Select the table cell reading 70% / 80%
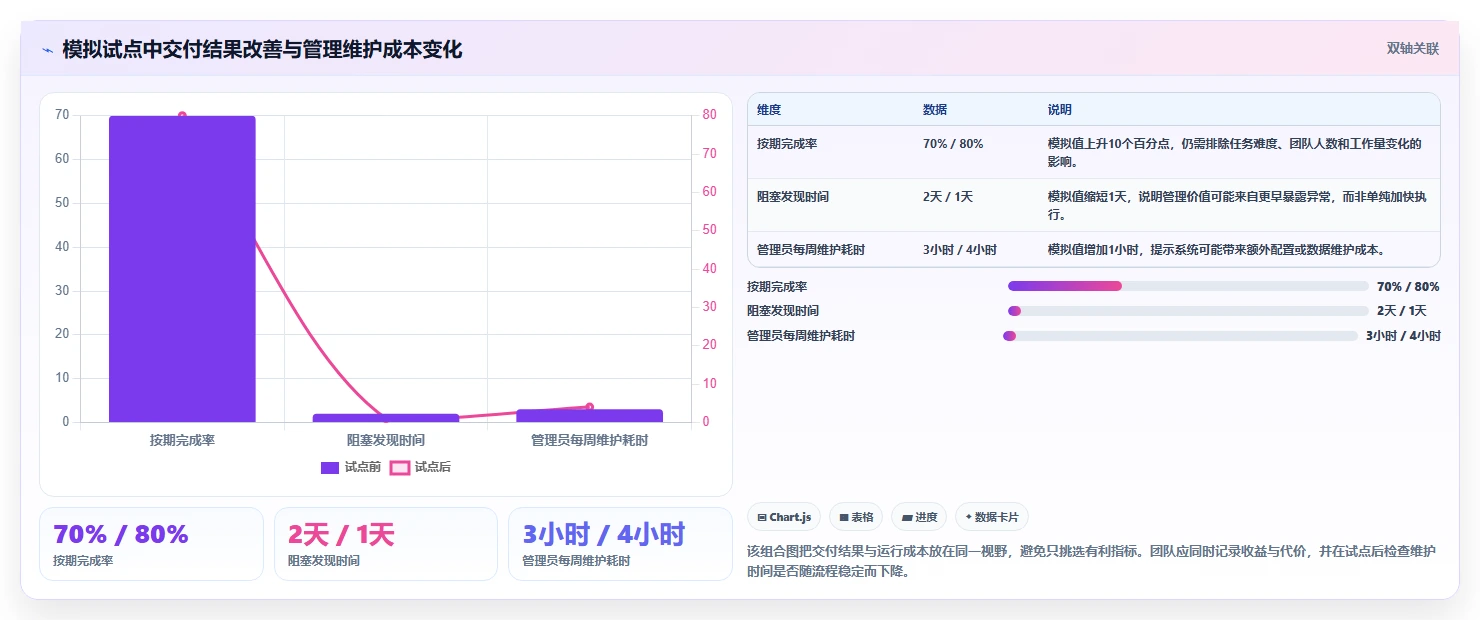This screenshot has height=620, width=1480. coord(953,144)
